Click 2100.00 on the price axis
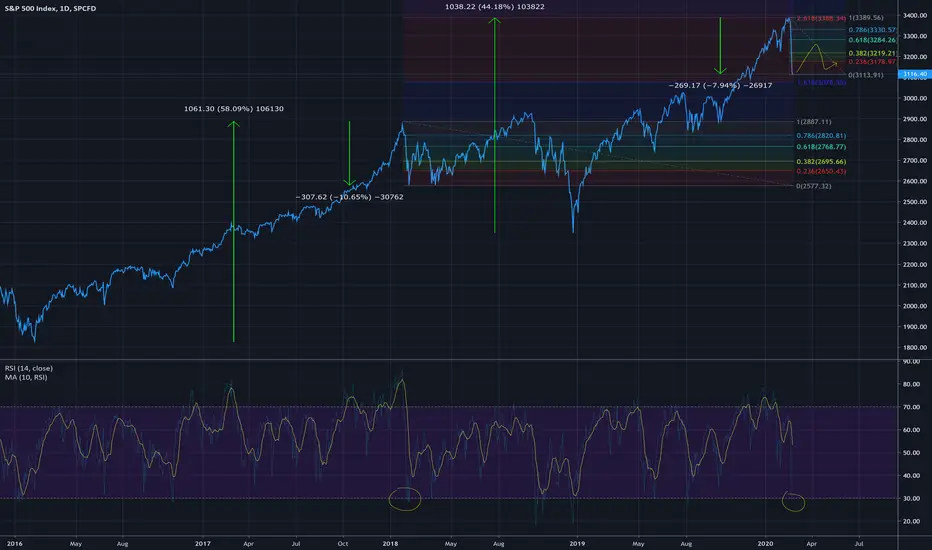932x550 pixels. 915,285
